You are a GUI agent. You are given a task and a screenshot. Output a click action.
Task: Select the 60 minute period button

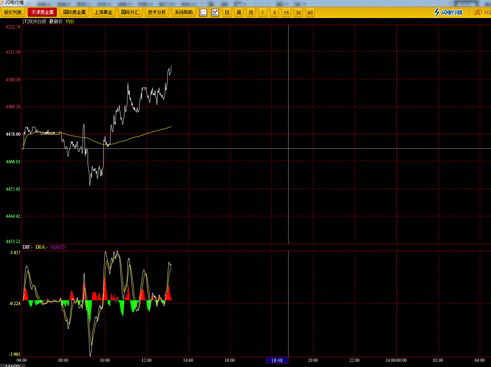point(310,13)
